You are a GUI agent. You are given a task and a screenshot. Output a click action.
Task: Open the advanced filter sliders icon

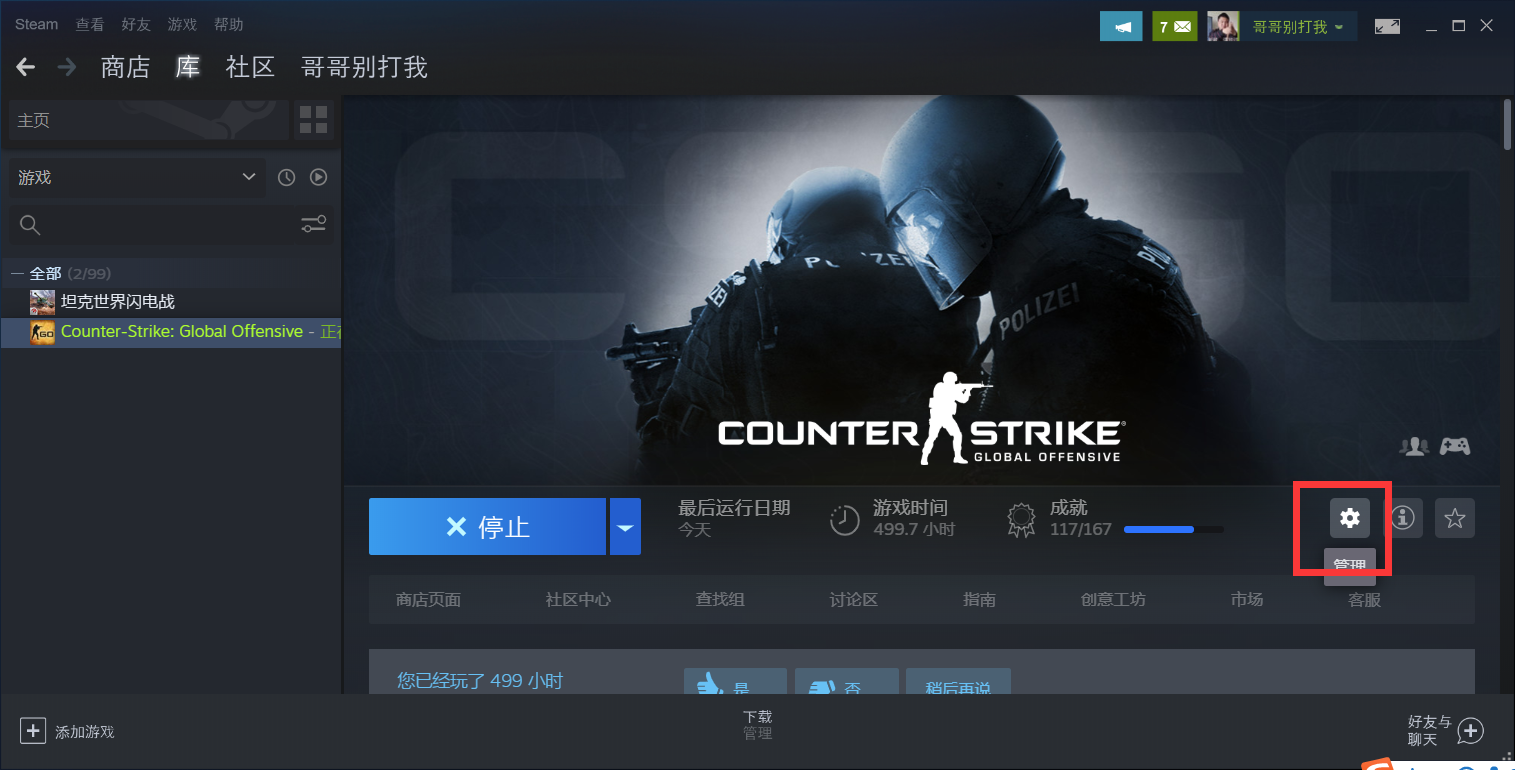click(314, 225)
